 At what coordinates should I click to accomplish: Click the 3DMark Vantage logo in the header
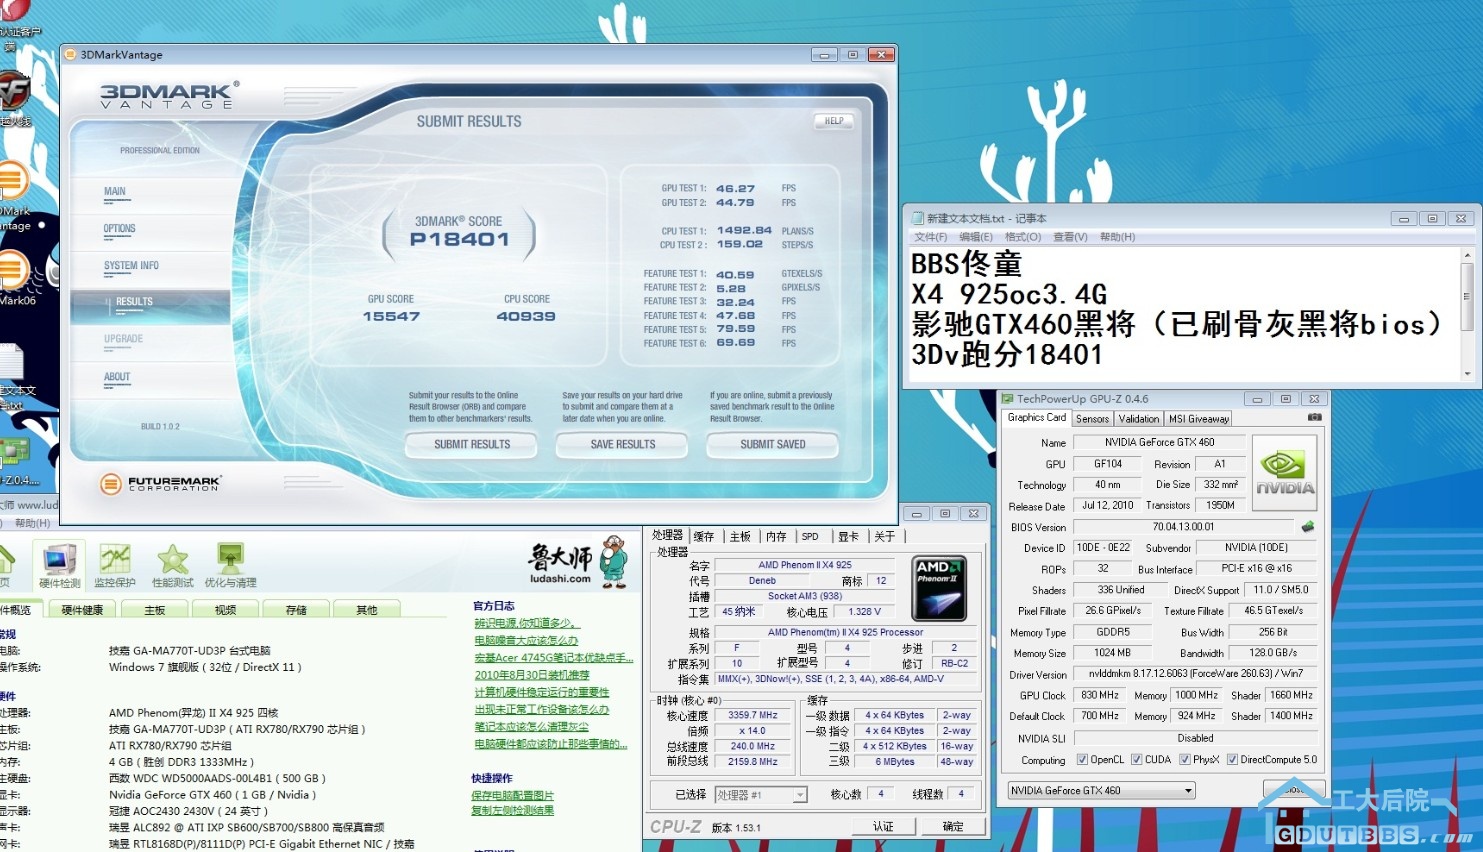click(x=169, y=95)
